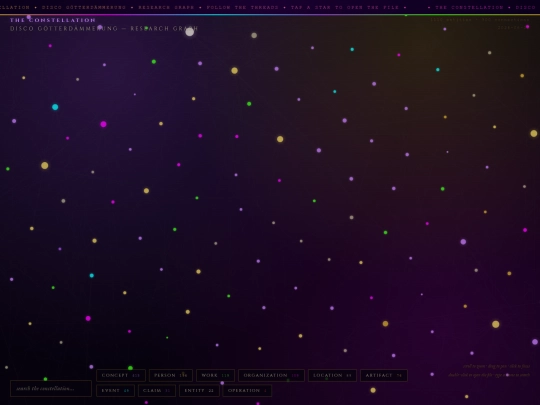Viewport: 540px width, 405px height.
Task: Open the big white star beside the subtitle
Action: [190, 32]
